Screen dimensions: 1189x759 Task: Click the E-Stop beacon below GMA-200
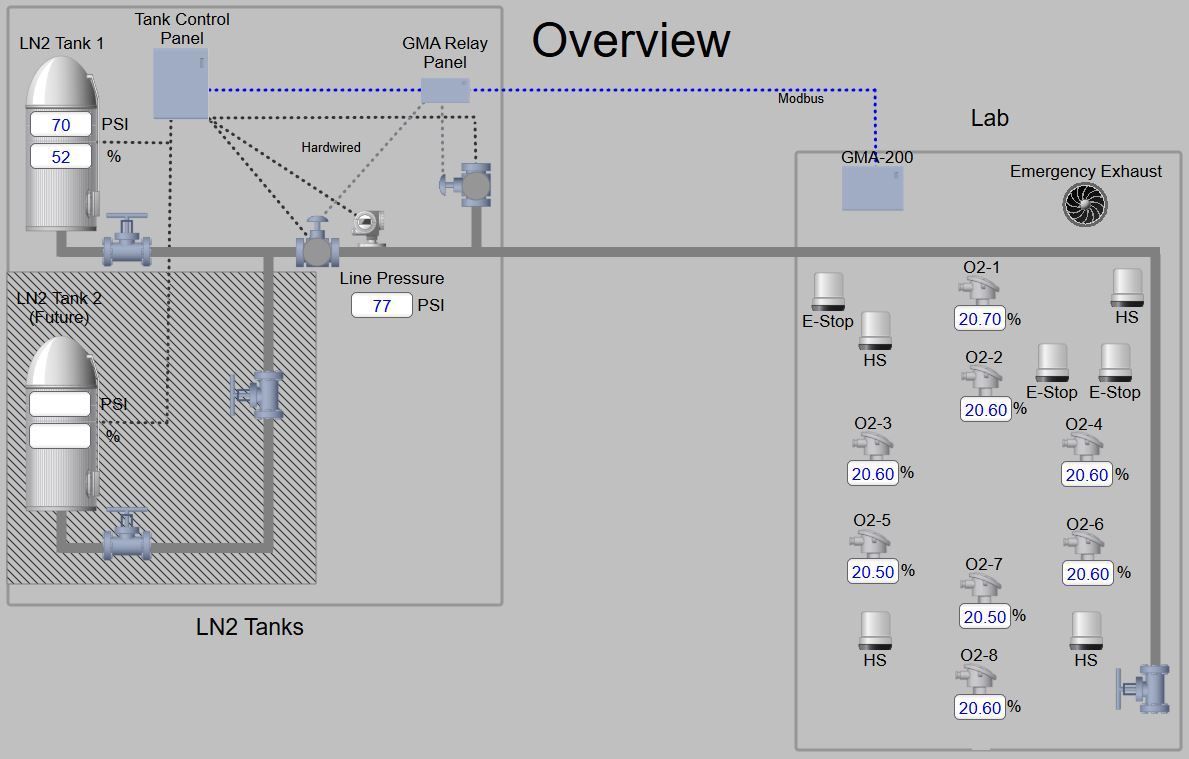click(828, 292)
